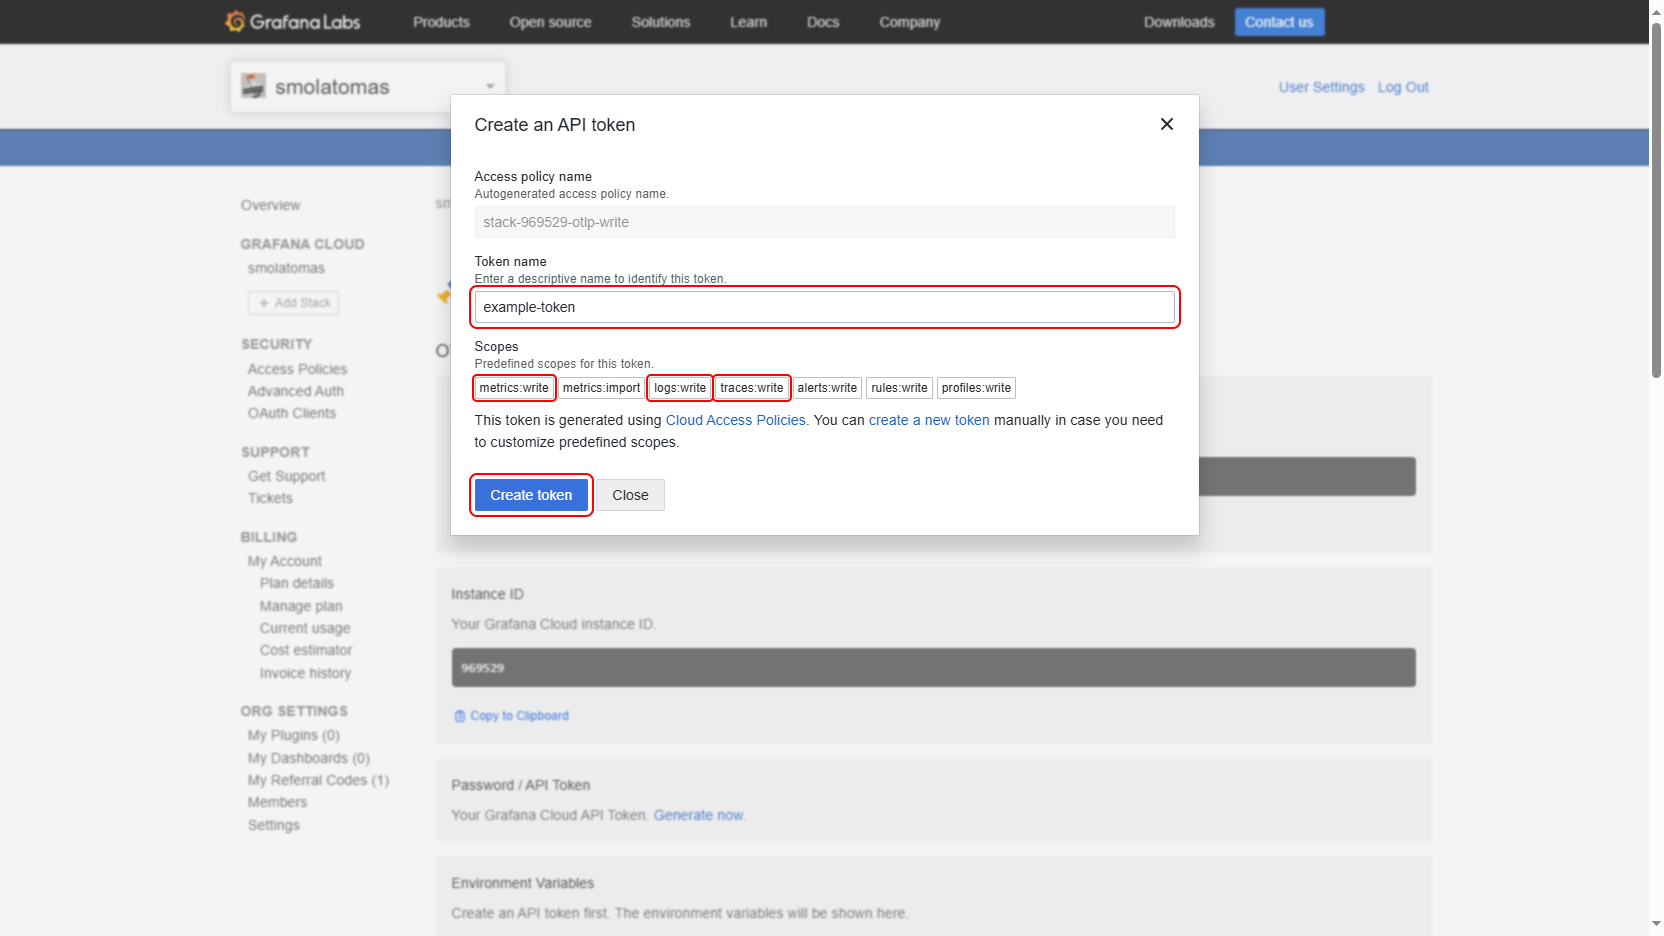Open the smolatomas stack in sidebar
This screenshot has width=1664, height=936.
[286, 268]
